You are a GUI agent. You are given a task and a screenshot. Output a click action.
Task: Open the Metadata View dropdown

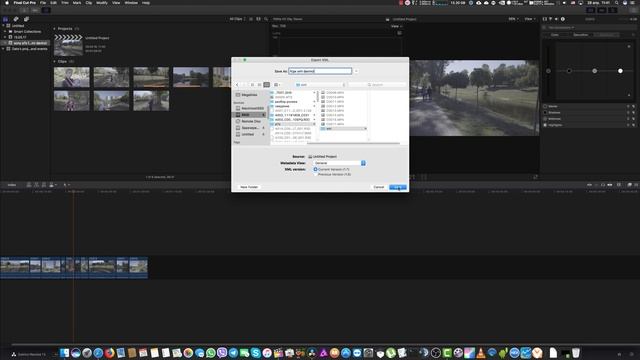tap(339, 163)
